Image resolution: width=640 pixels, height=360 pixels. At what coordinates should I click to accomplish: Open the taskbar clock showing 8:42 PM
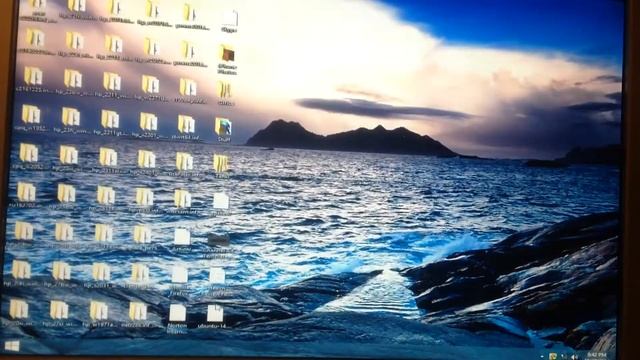pos(597,355)
